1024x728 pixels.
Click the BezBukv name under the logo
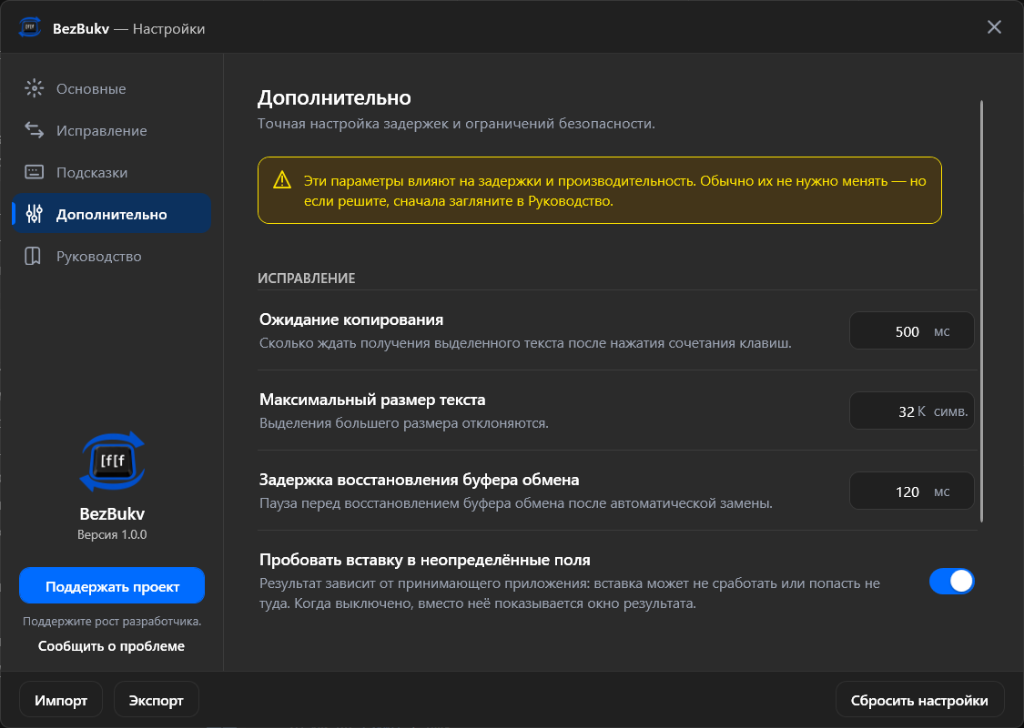(x=112, y=513)
